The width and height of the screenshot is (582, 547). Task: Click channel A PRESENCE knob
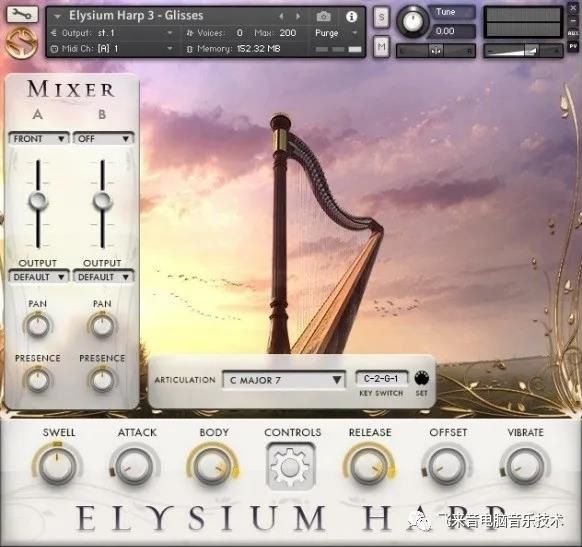(x=38, y=380)
